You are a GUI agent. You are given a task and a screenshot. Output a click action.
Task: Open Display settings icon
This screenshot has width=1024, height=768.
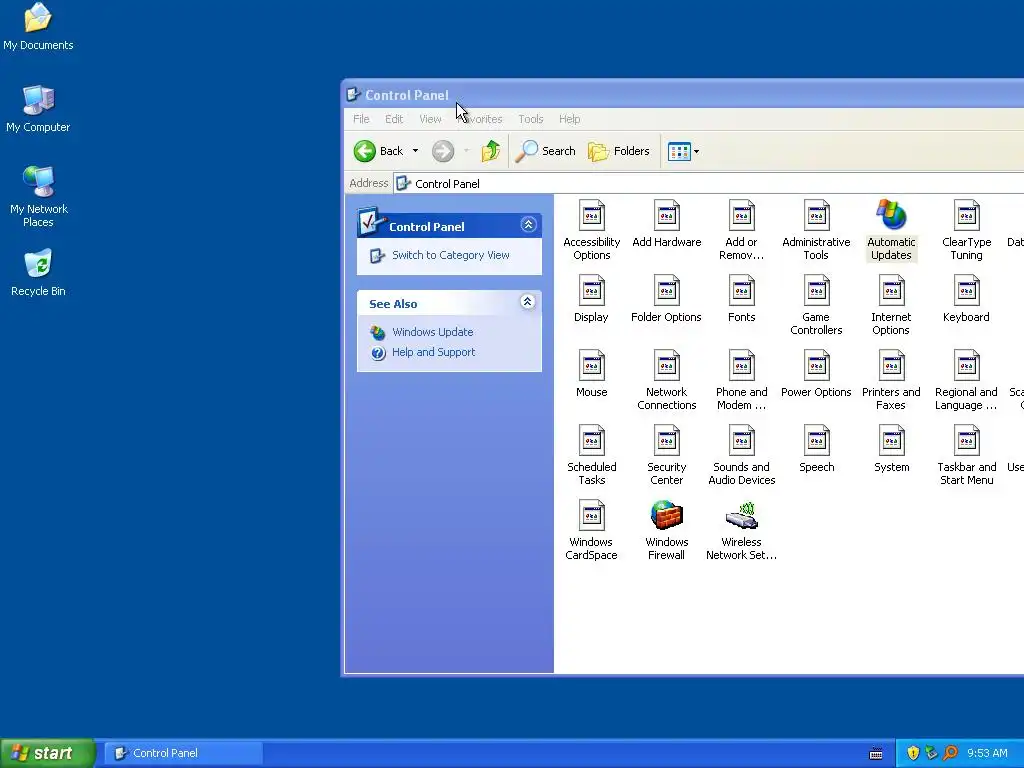click(x=591, y=298)
